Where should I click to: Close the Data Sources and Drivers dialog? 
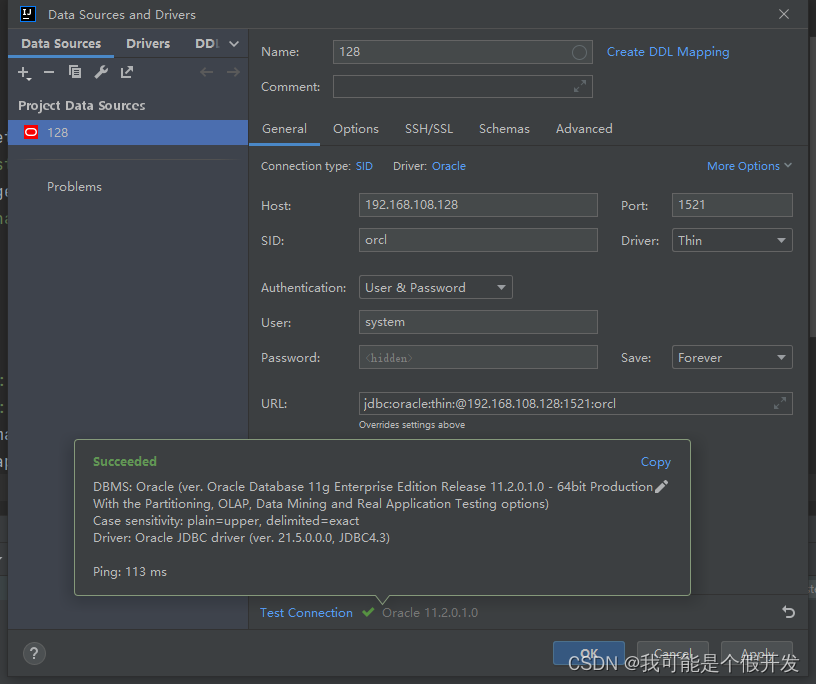point(784,14)
